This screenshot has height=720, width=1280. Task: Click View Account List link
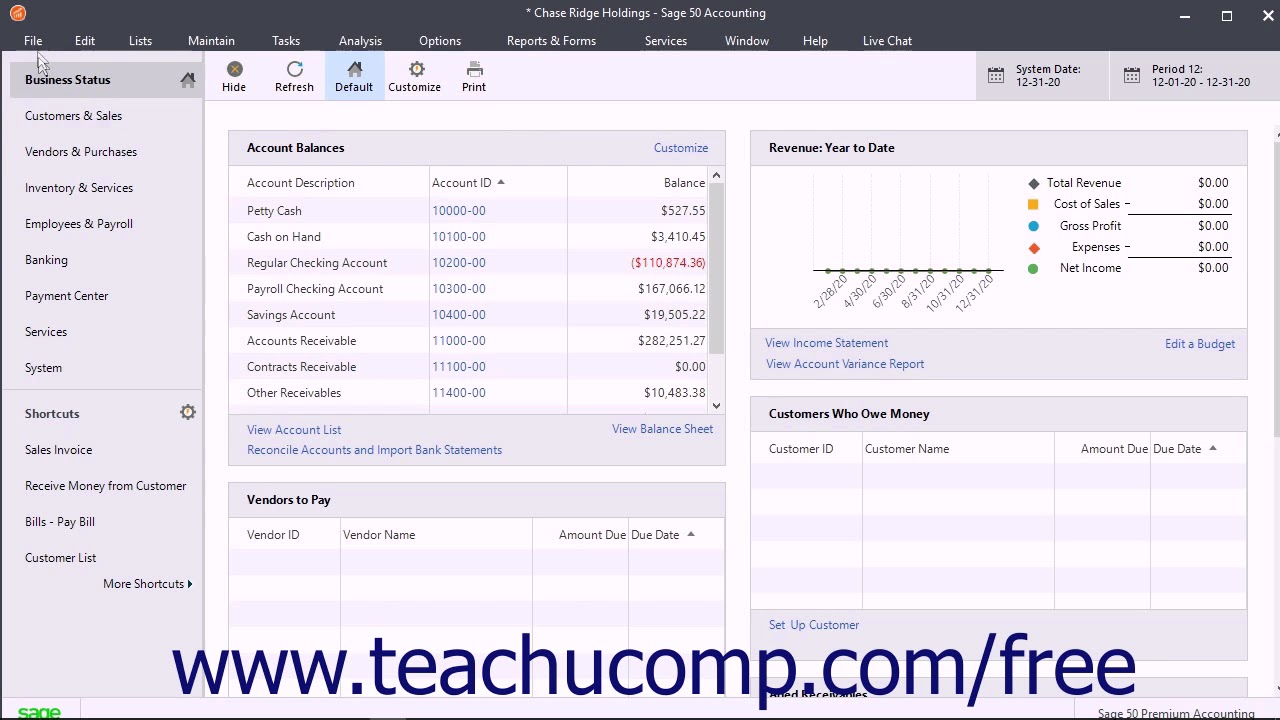(x=294, y=430)
